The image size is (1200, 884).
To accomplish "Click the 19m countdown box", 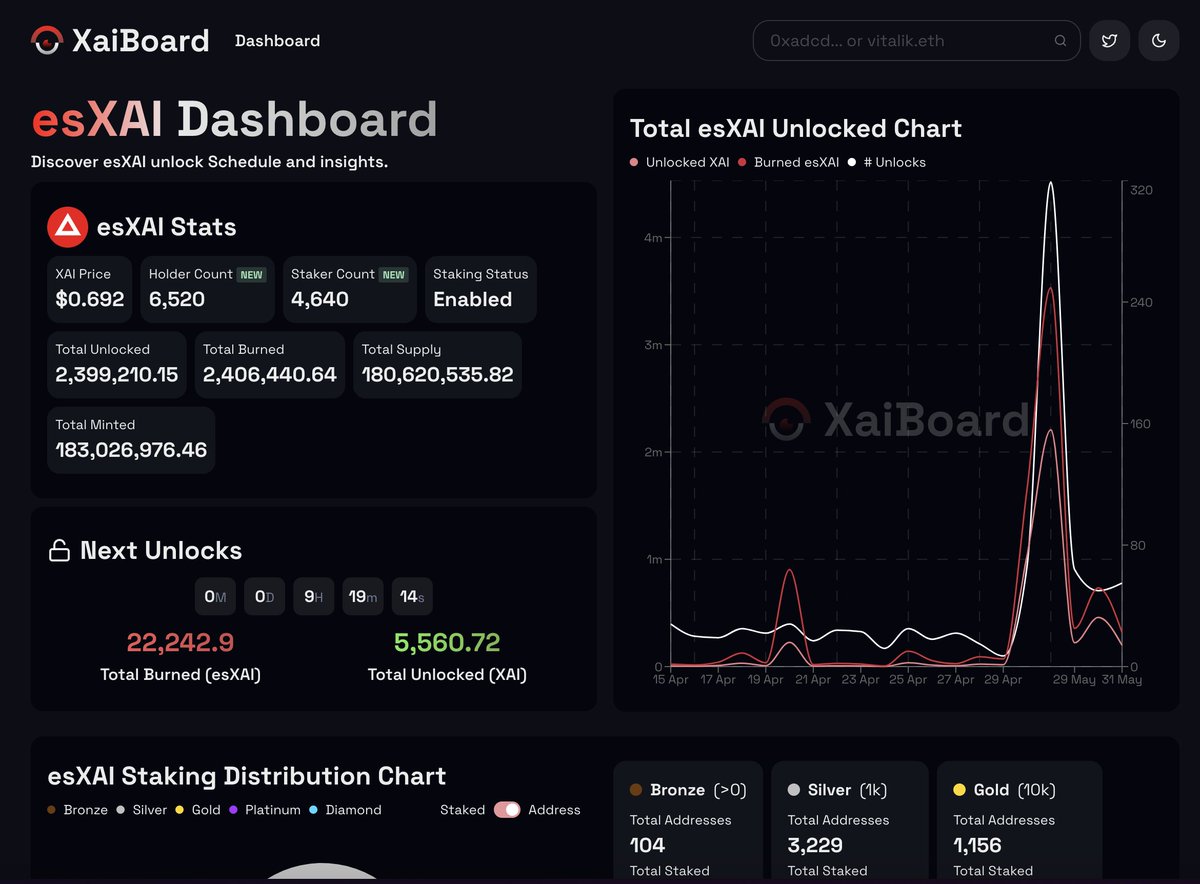I will 363,597.
